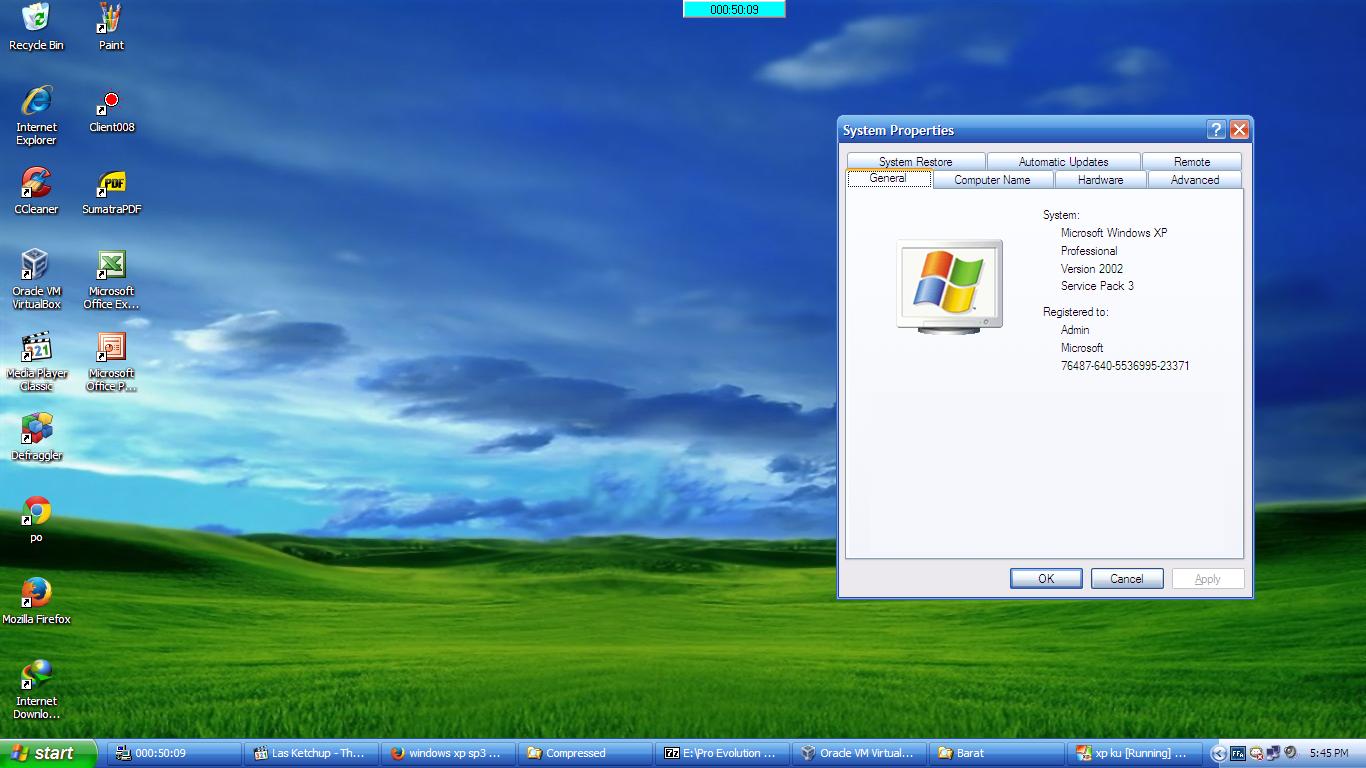1366x768 pixels.
Task: Cancel the System Properties dialog
Action: click(x=1127, y=578)
